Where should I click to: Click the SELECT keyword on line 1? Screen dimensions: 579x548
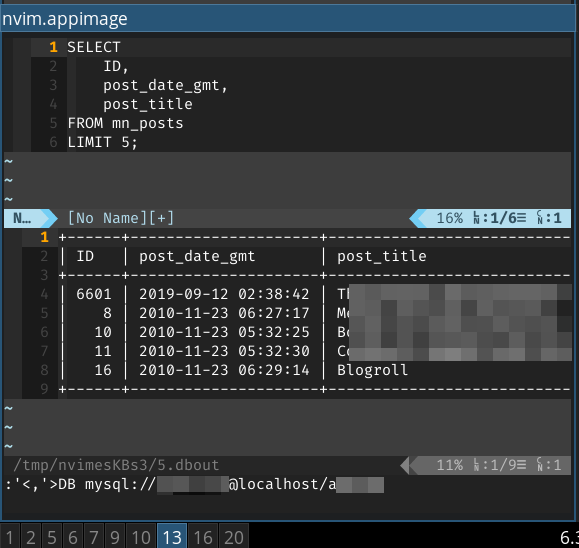pyautogui.click(x=94, y=47)
